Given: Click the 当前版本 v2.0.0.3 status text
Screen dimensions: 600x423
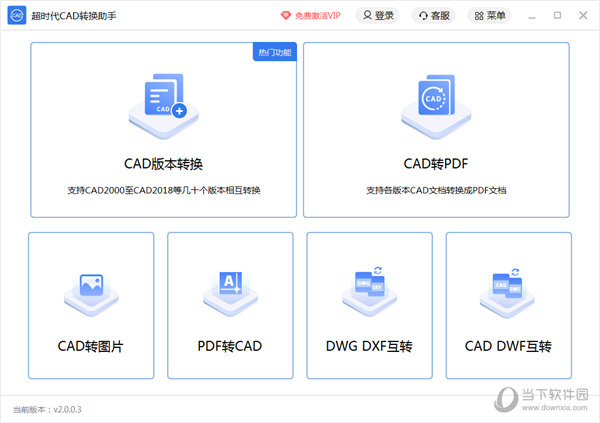Looking at the screenshot, I should click(47, 410).
